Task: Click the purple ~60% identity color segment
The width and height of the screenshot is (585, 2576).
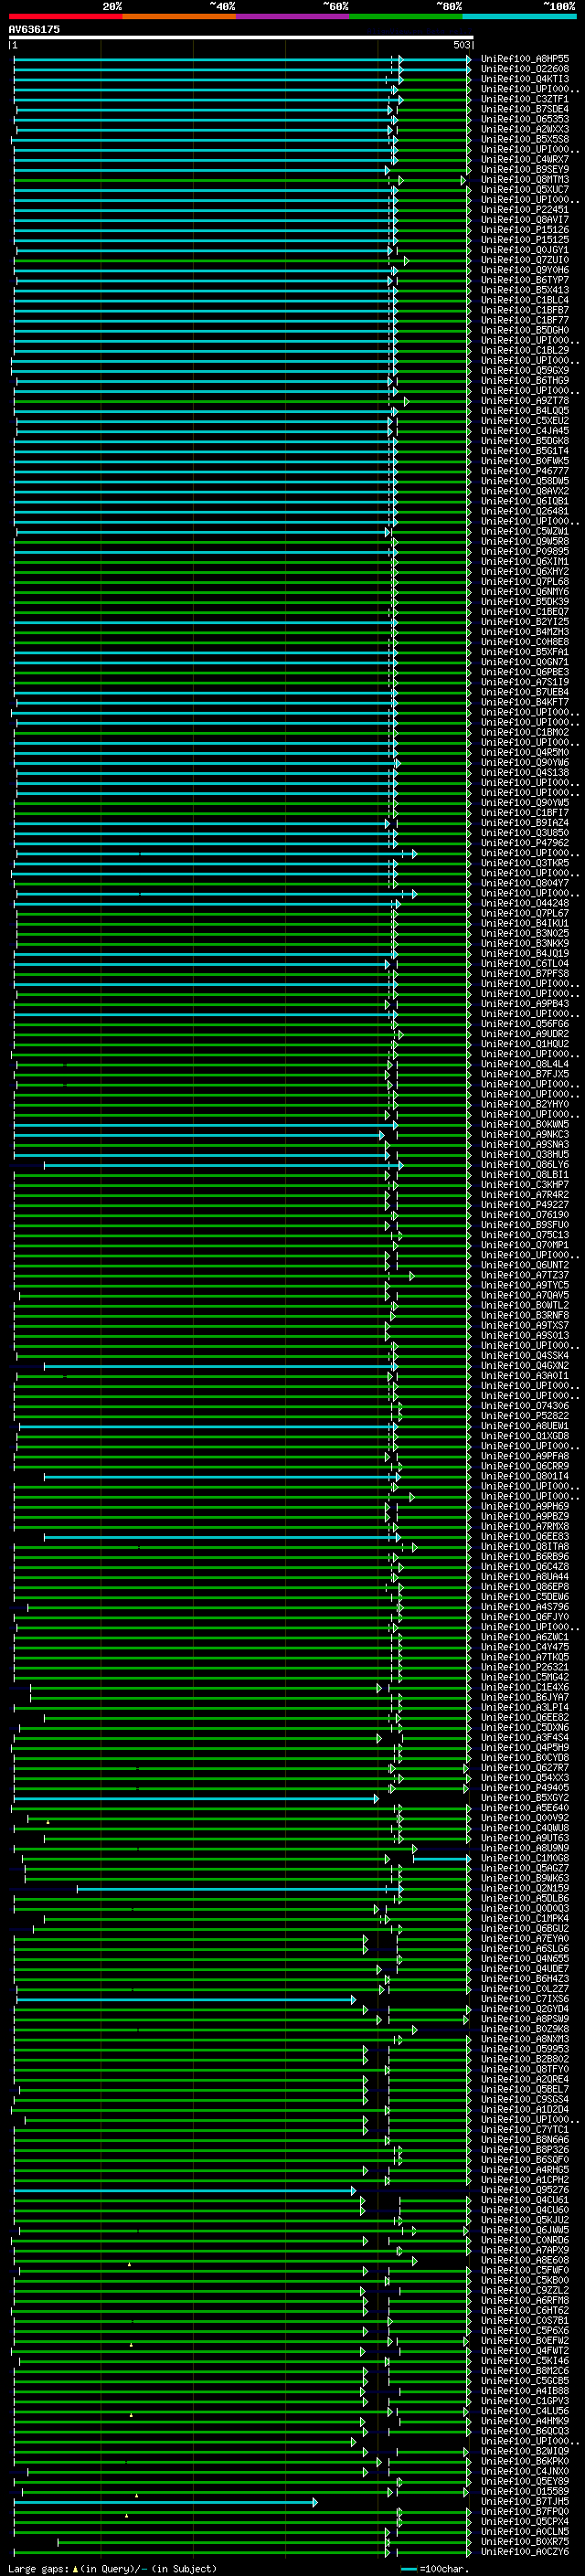Action: click(293, 16)
